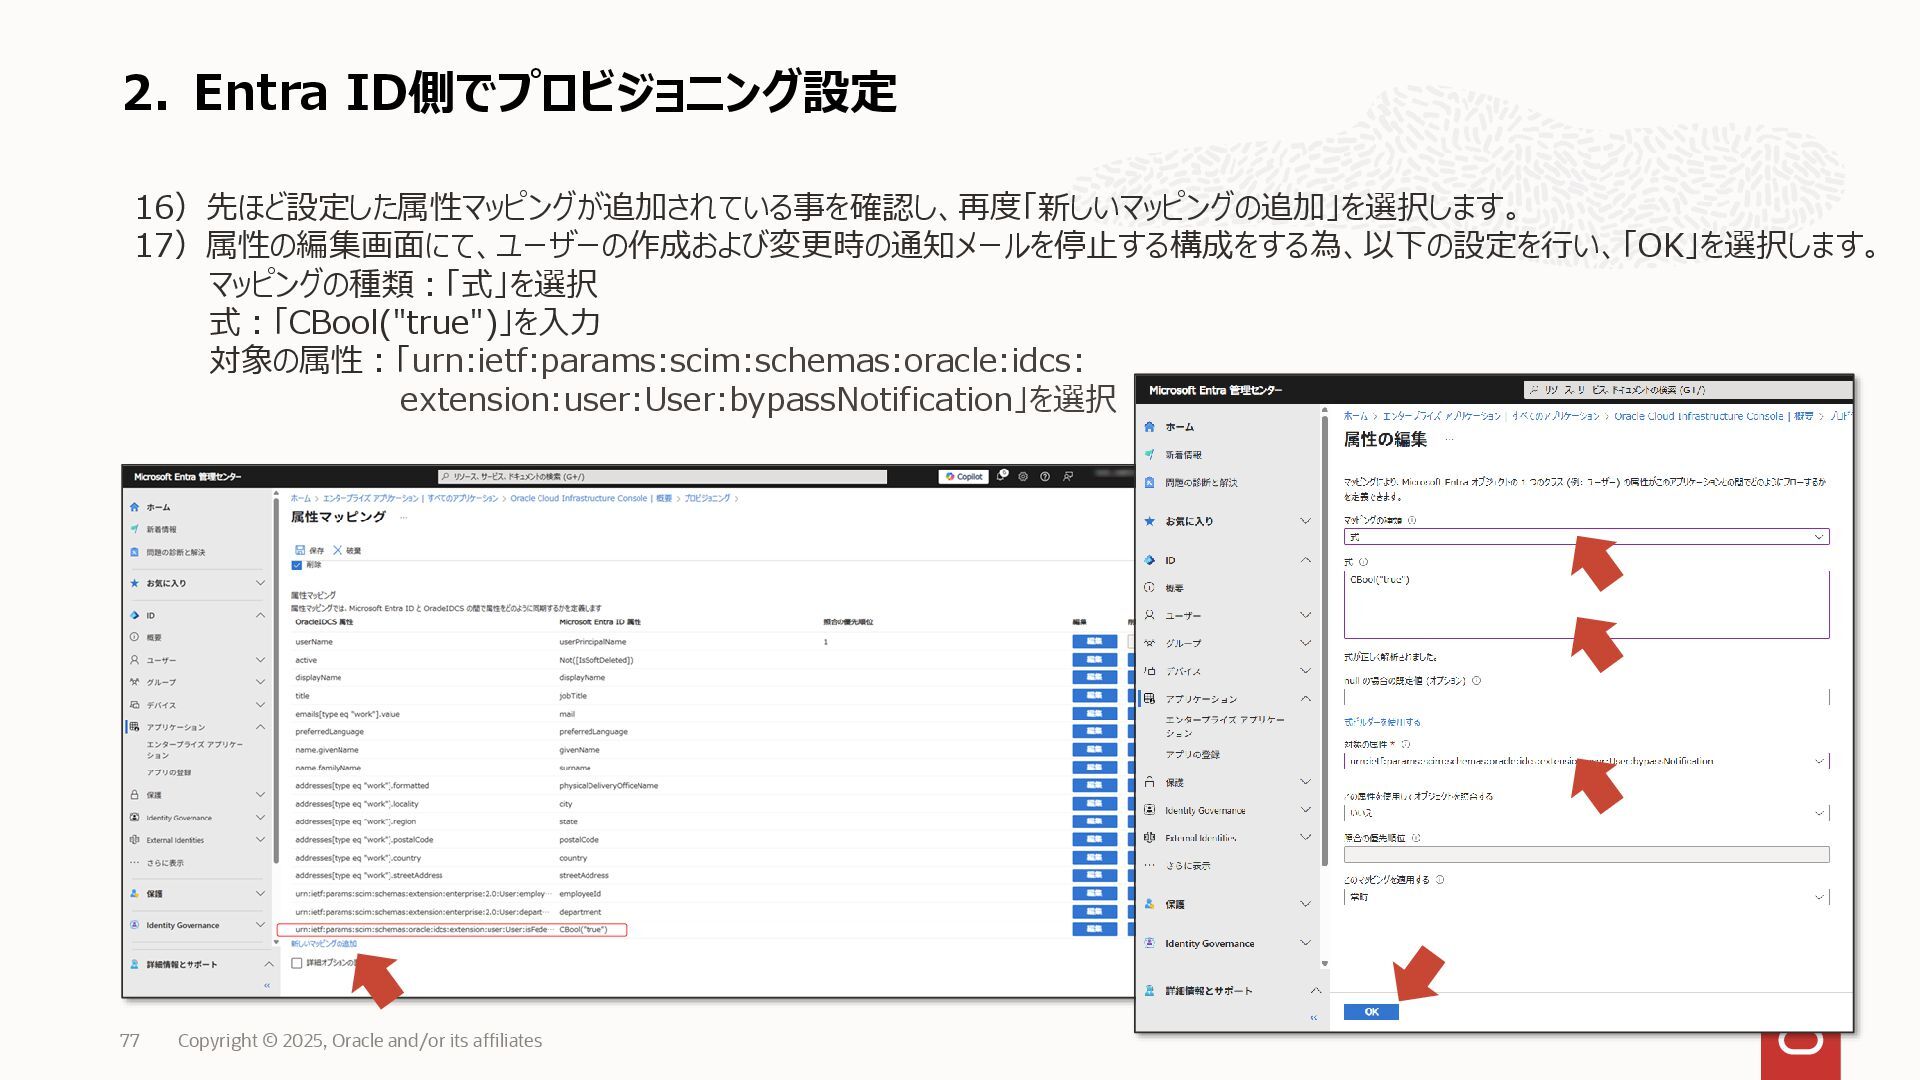The height and width of the screenshot is (1080, 1920).
Task: Click お気に入り star icon in Attribute Mapping window
Action: [134, 583]
